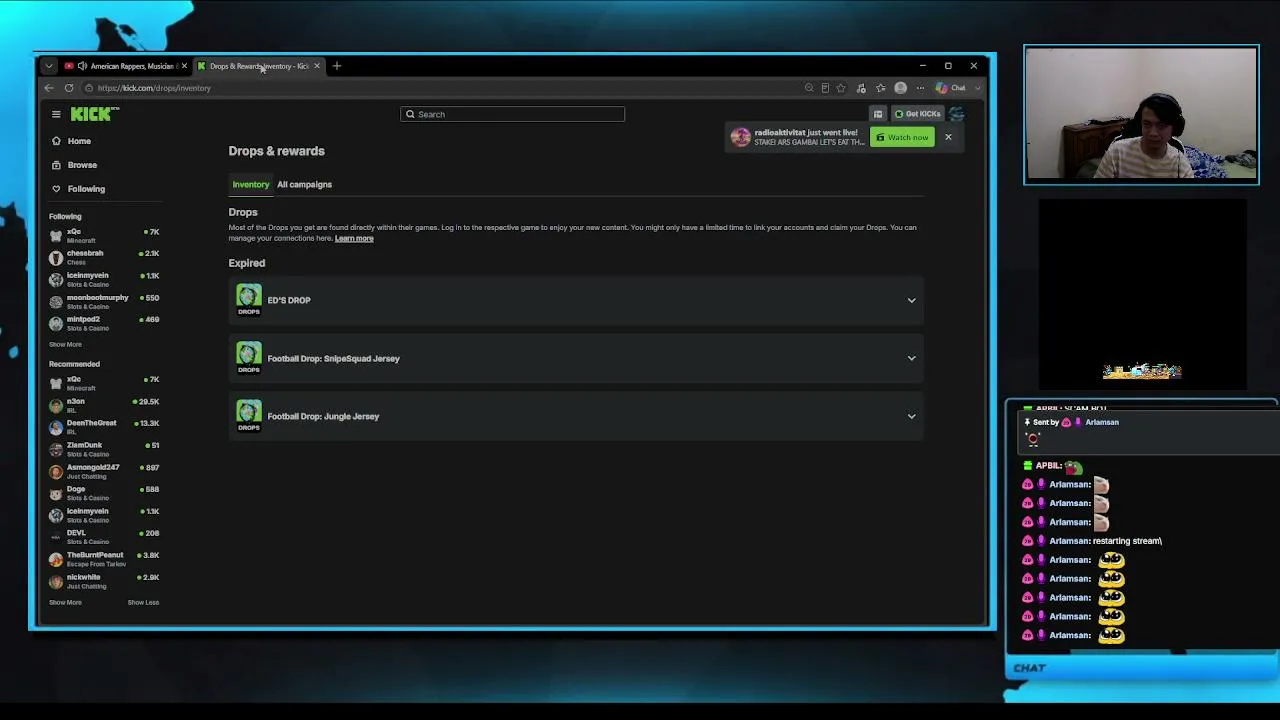Expand Football Drop: SnipeSquad Jersey
Screen dimensions: 1280x720
click(x=575, y=358)
